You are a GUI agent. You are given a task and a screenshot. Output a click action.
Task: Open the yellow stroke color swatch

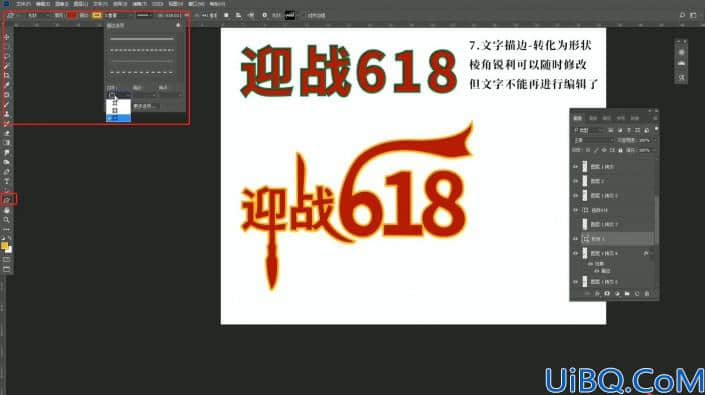pyautogui.click(x=97, y=15)
